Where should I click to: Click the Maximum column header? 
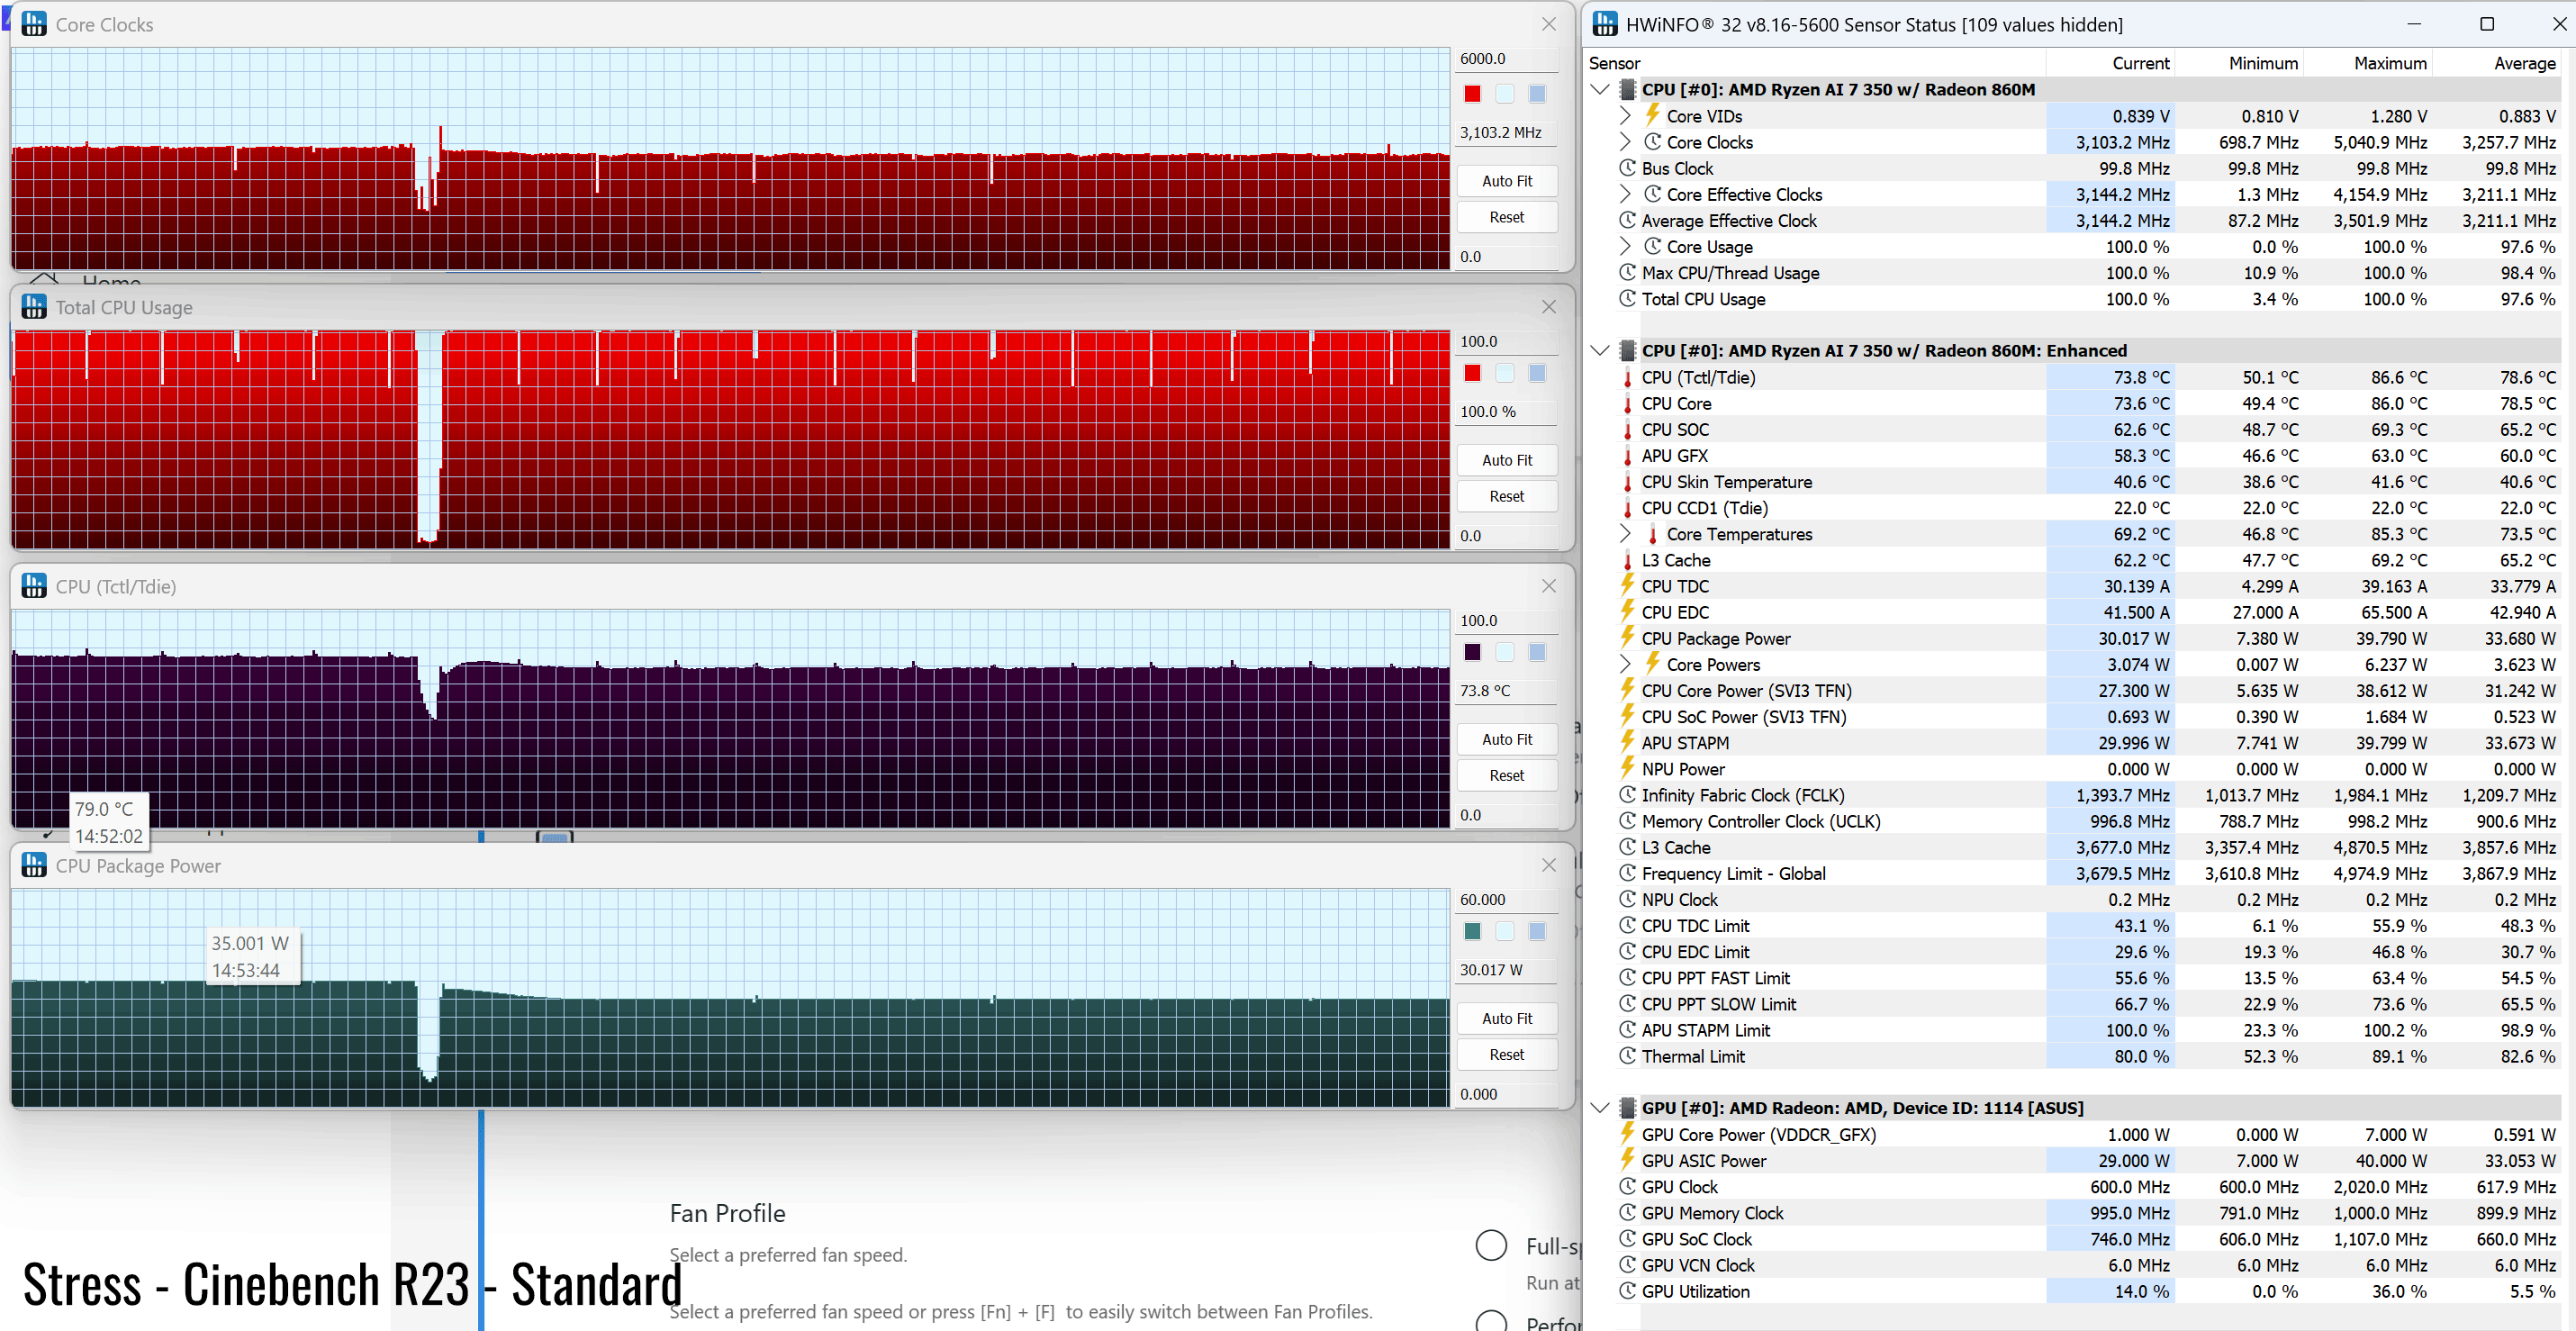point(2368,63)
